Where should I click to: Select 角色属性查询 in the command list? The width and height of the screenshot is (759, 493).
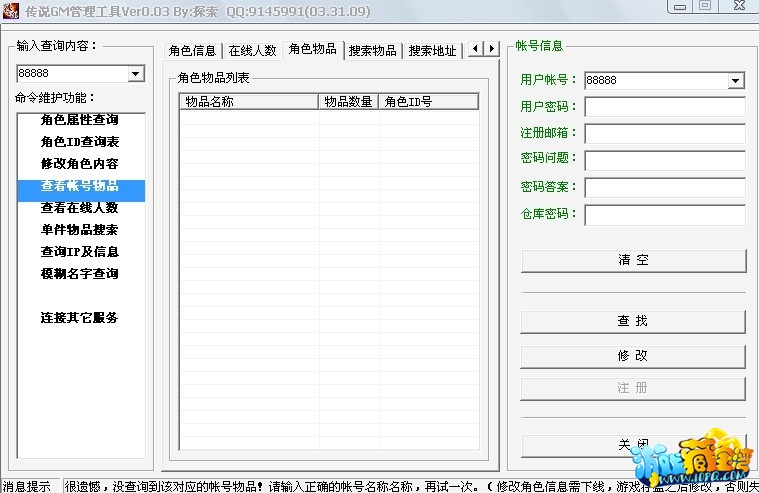(x=79, y=120)
